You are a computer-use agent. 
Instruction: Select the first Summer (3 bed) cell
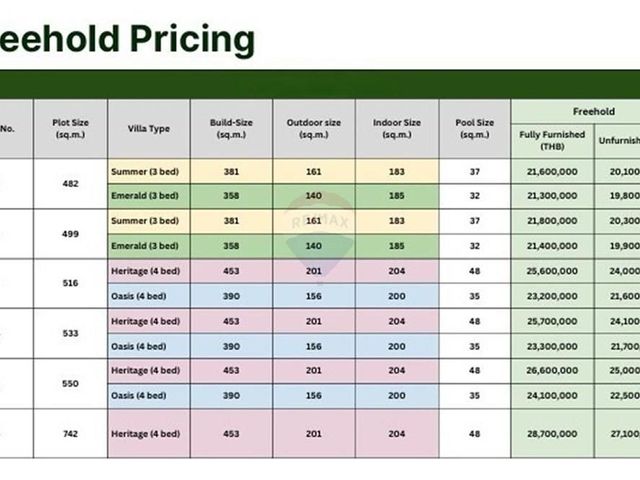tap(149, 171)
